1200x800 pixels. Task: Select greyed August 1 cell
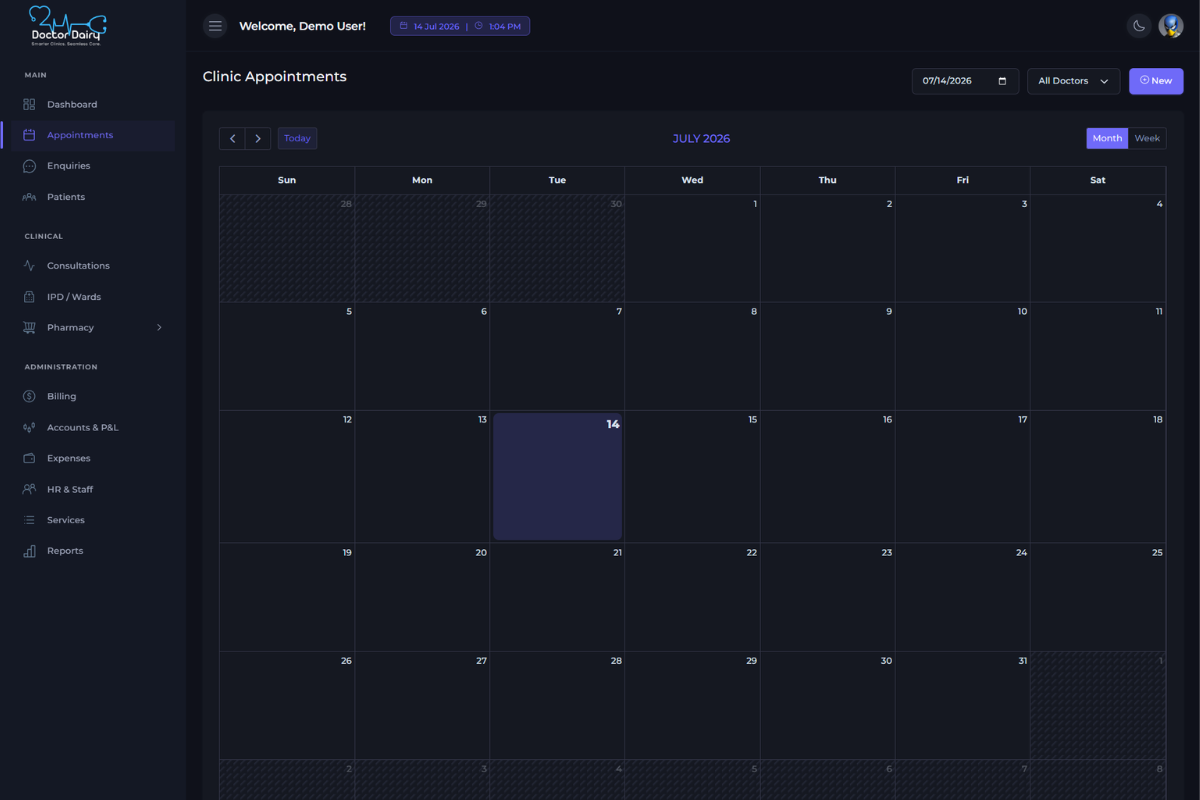1098,705
